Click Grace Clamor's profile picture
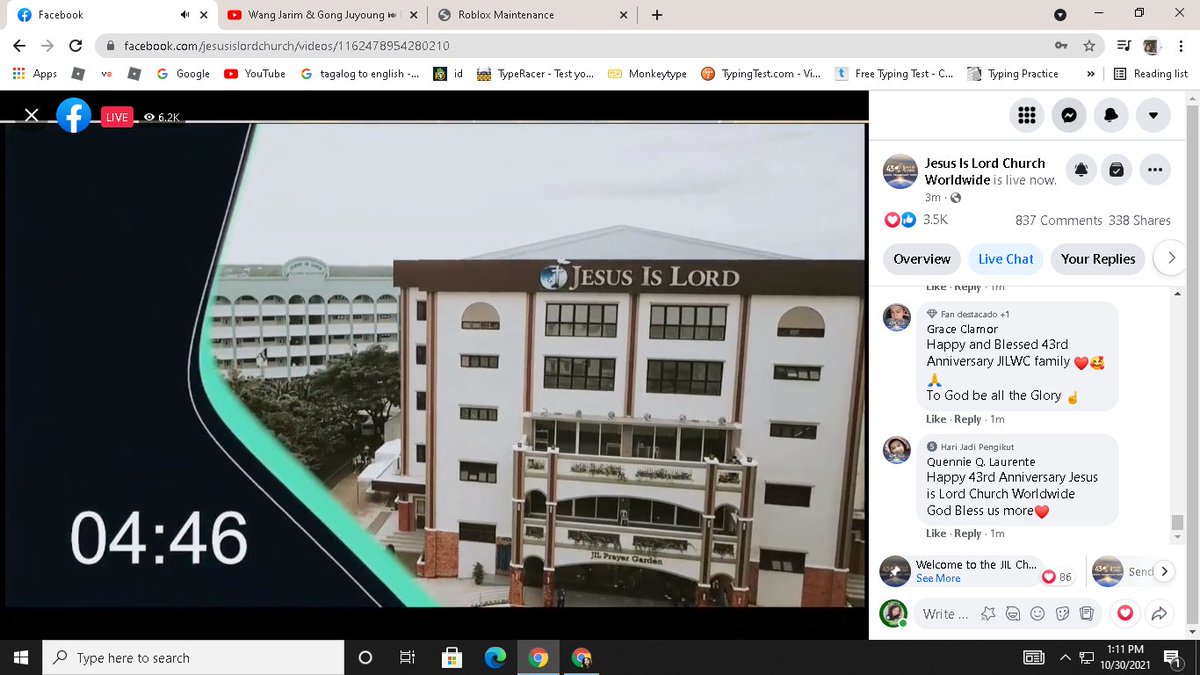The height and width of the screenshot is (675, 1200). (897, 317)
